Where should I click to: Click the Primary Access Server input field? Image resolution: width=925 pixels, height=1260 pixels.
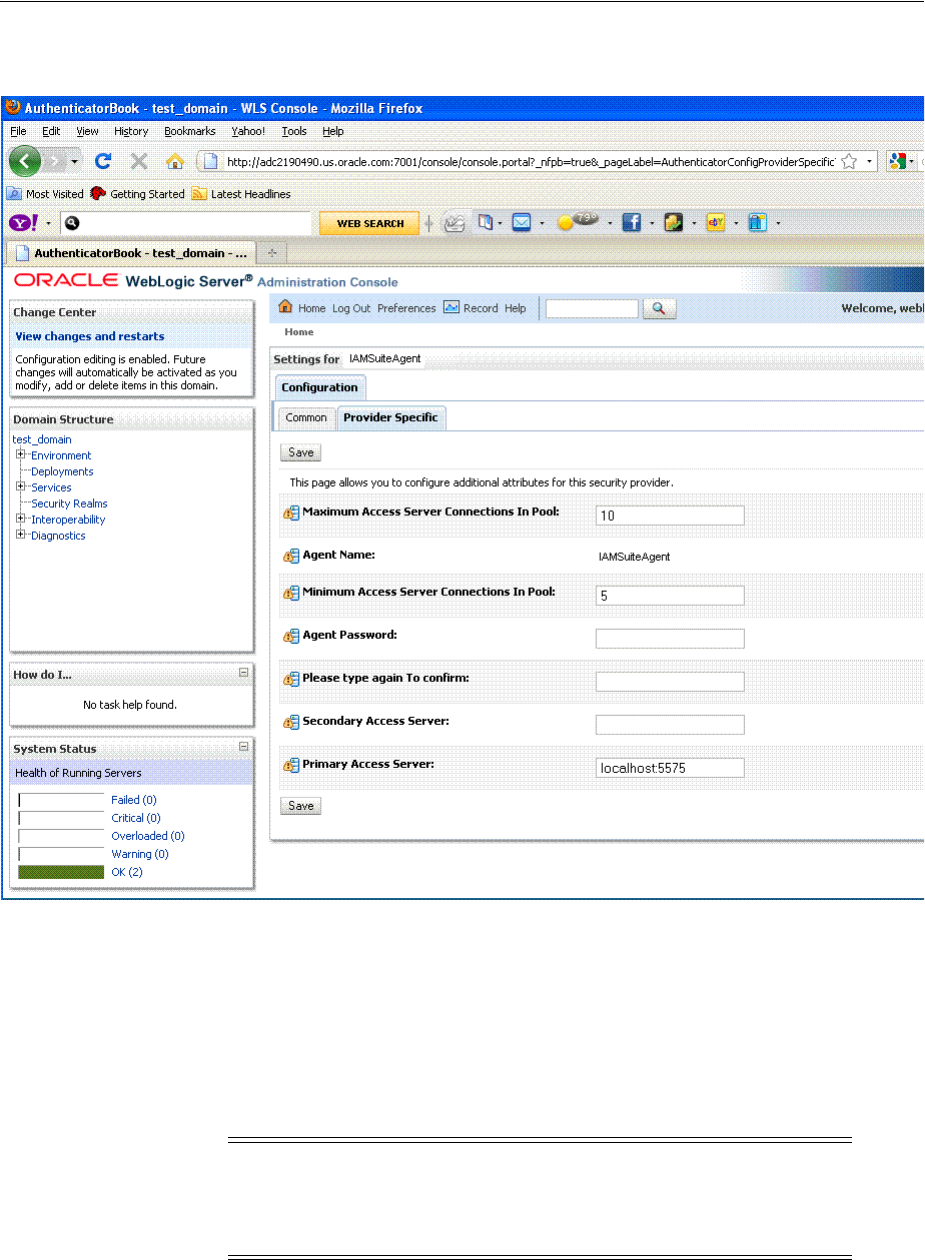[x=670, y=768]
